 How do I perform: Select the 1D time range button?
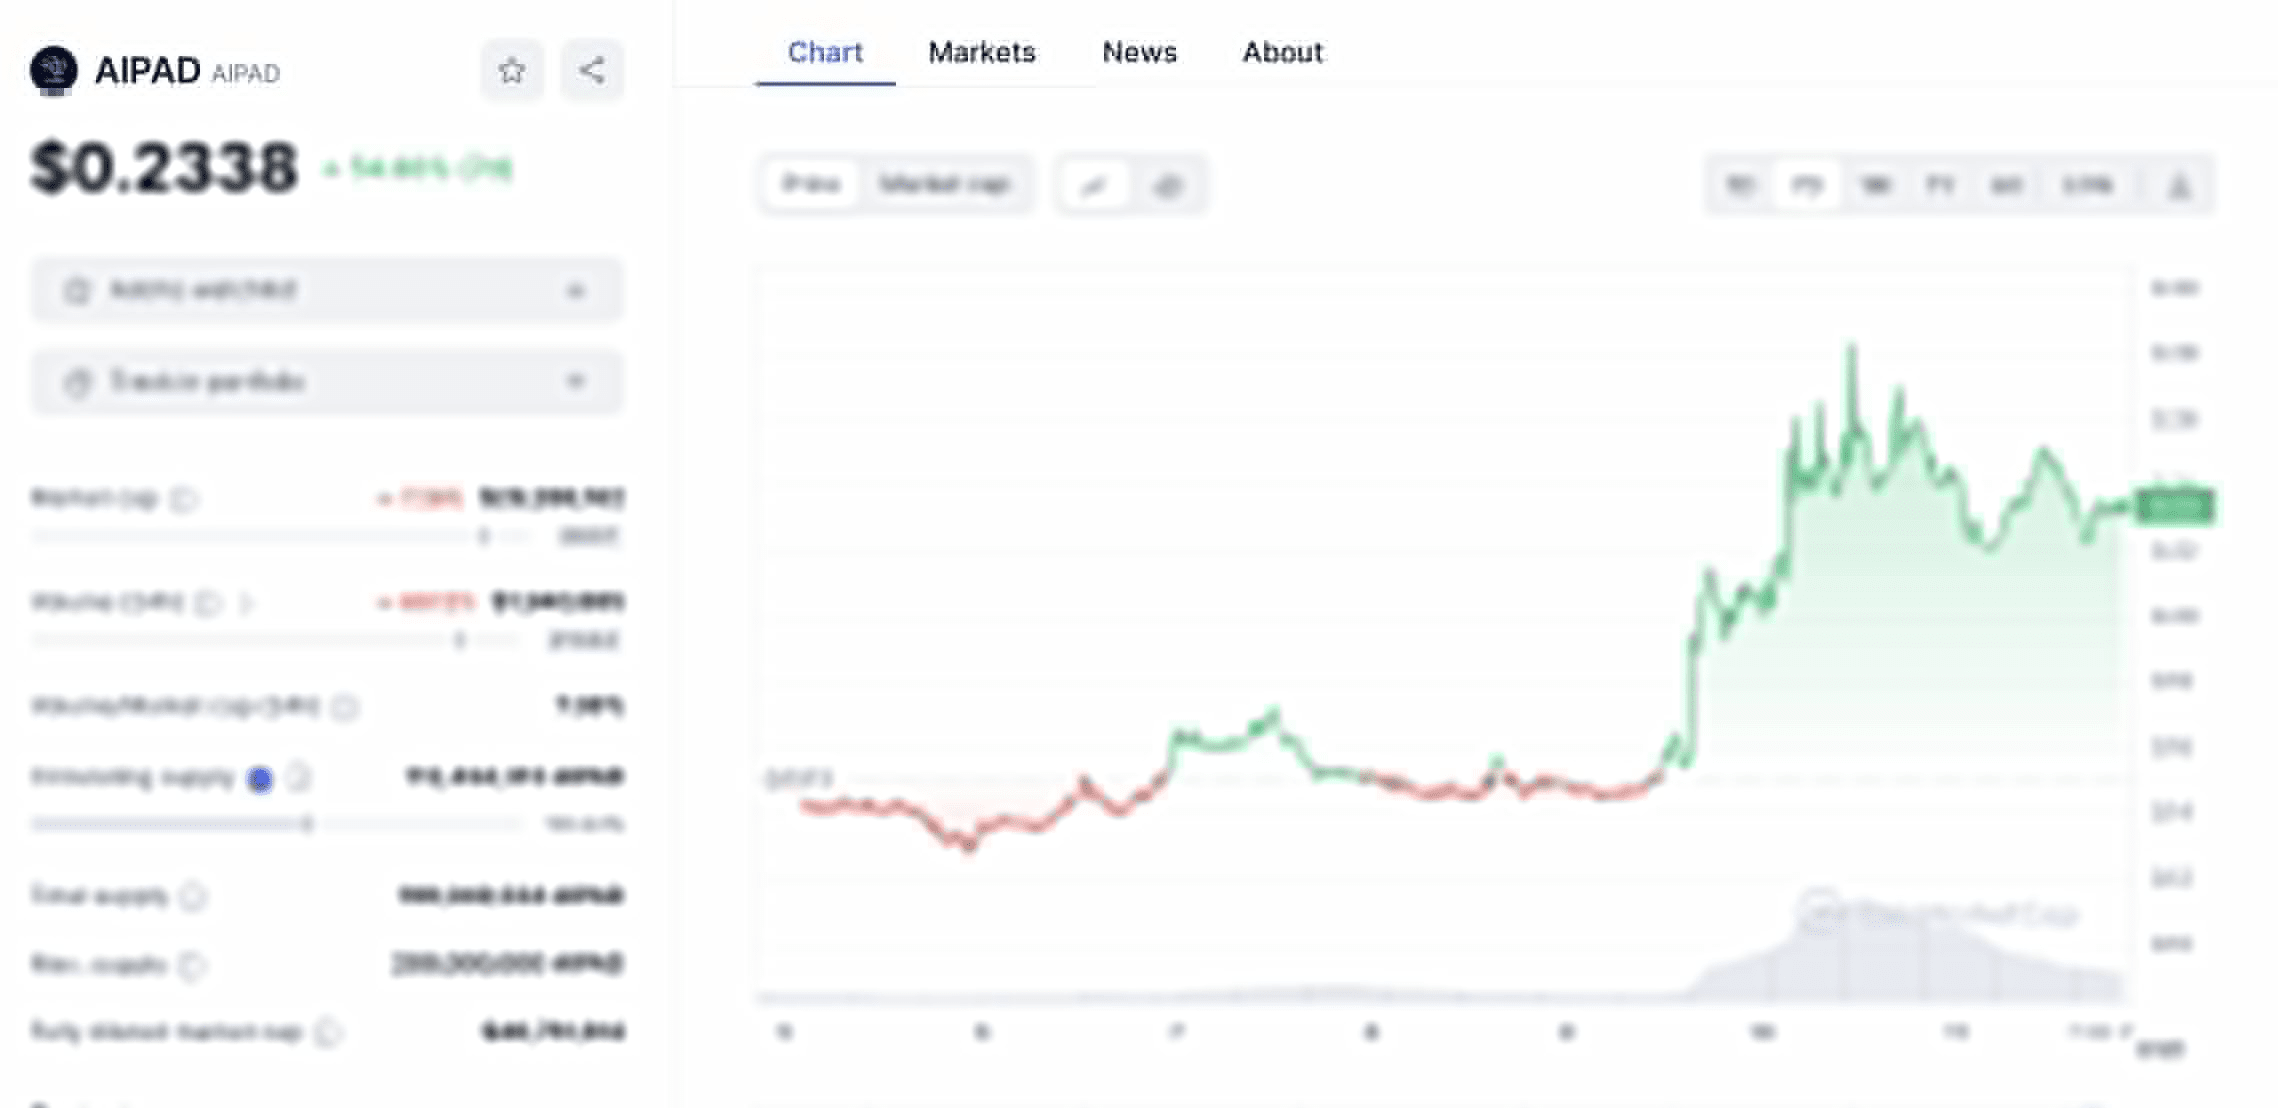click(1740, 185)
